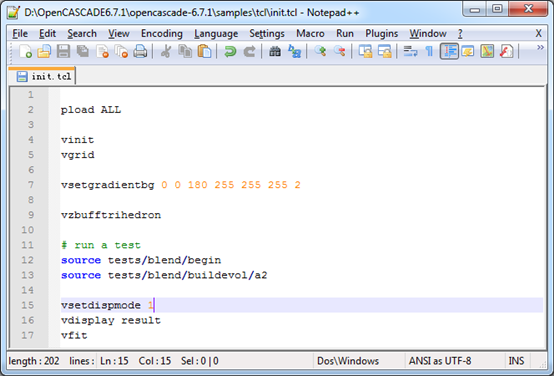
Task: Open the Window menu
Action: (428, 34)
